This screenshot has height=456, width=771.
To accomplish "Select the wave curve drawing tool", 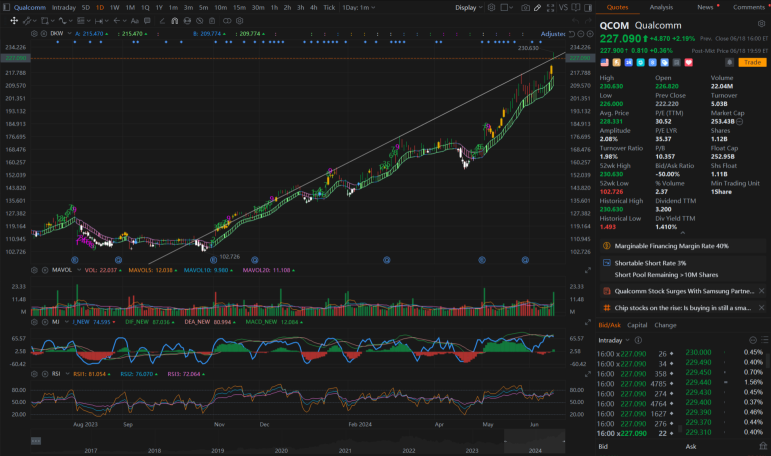I will [62, 21].
